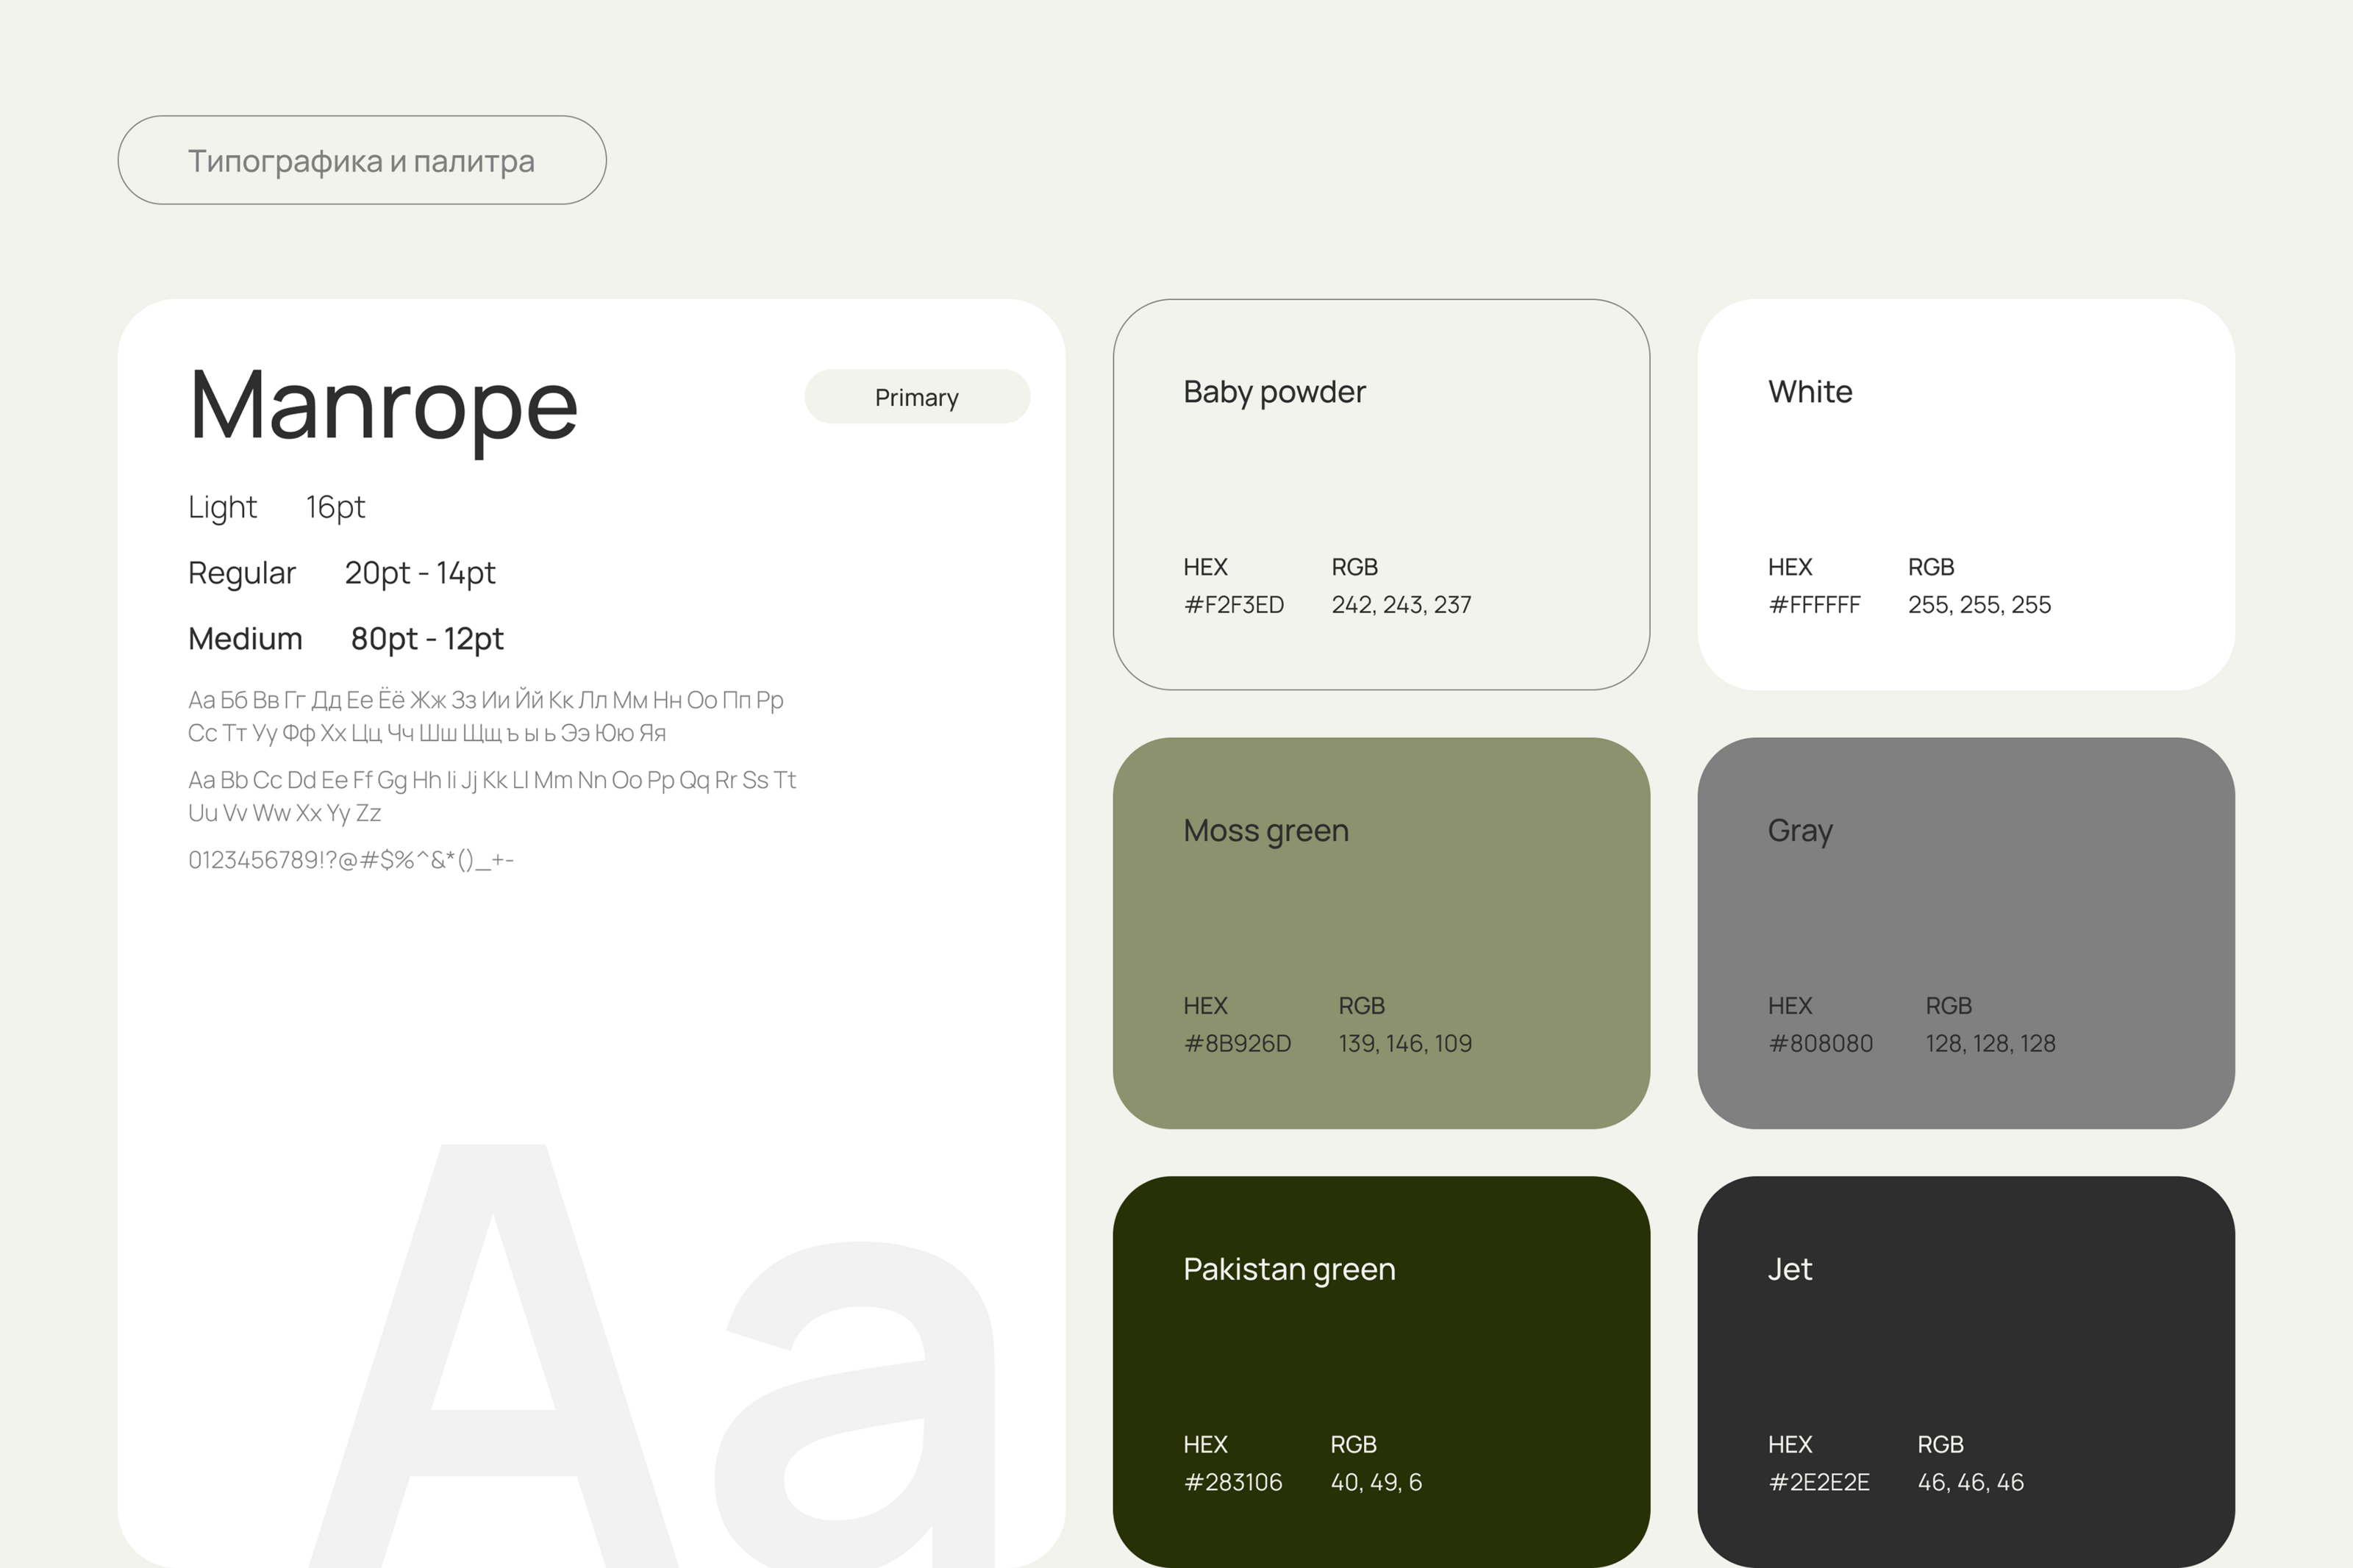The height and width of the screenshot is (1568, 2353).
Task: Click the #2E2E2E hex value
Action: 1818,1482
